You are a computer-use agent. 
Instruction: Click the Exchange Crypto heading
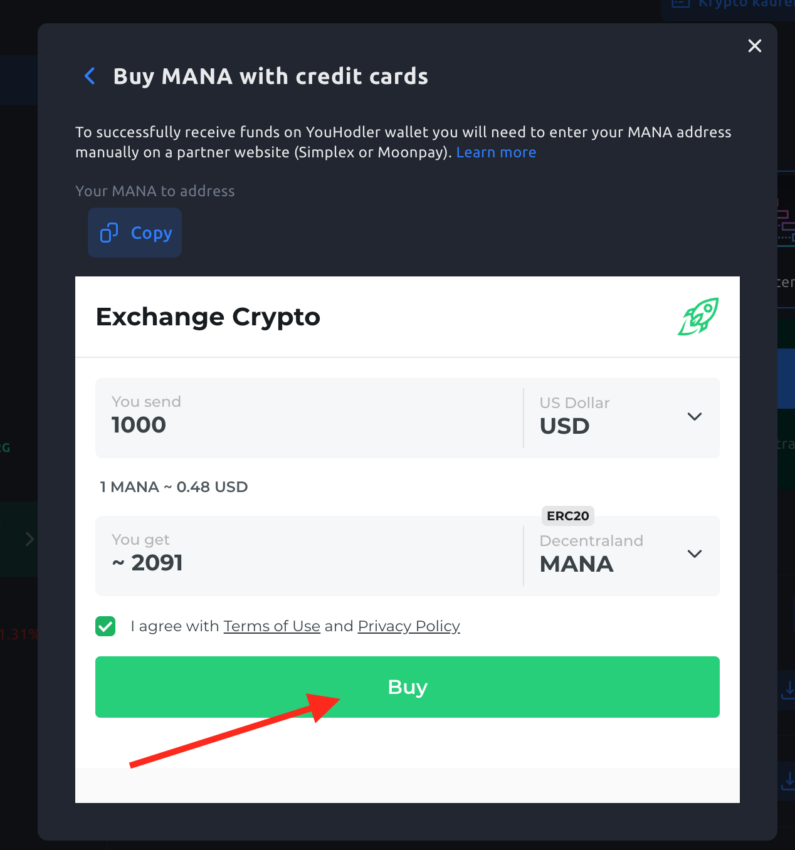point(208,317)
